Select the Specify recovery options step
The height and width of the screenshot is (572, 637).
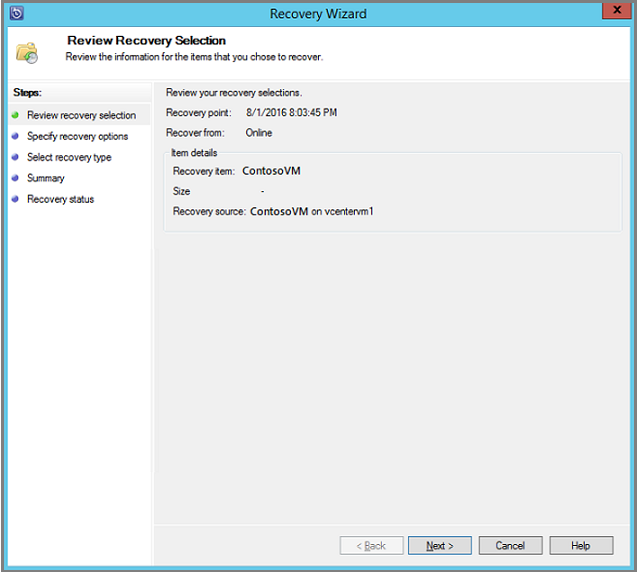(77, 136)
